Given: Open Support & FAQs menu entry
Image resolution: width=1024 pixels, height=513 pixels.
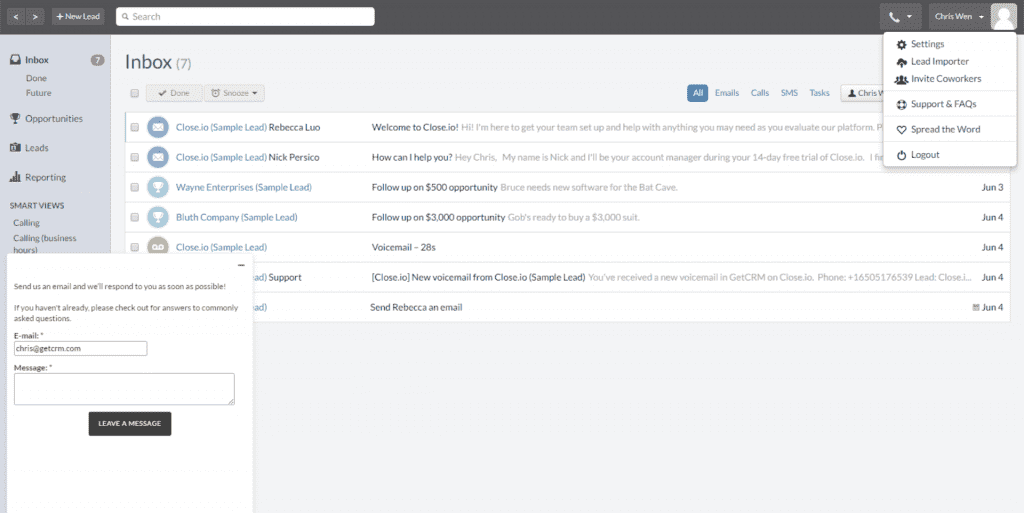Looking at the screenshot, I should click(944, 104).
